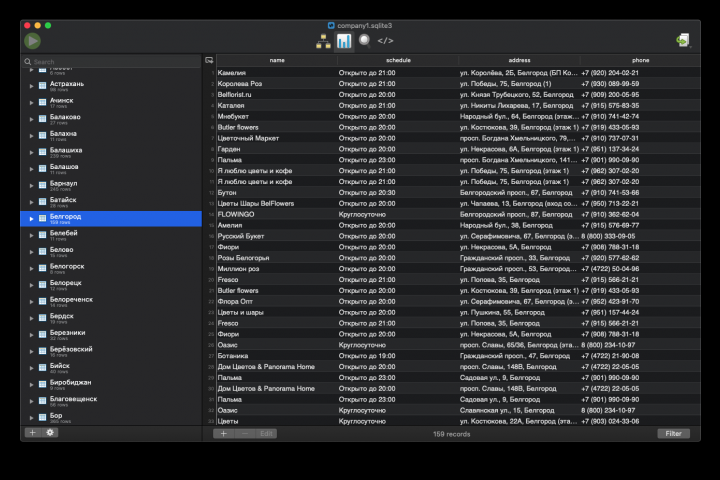Viewport: 720px width, 480px height.
Task: Sort by the phone column header
Action: (x=640, y=60)
